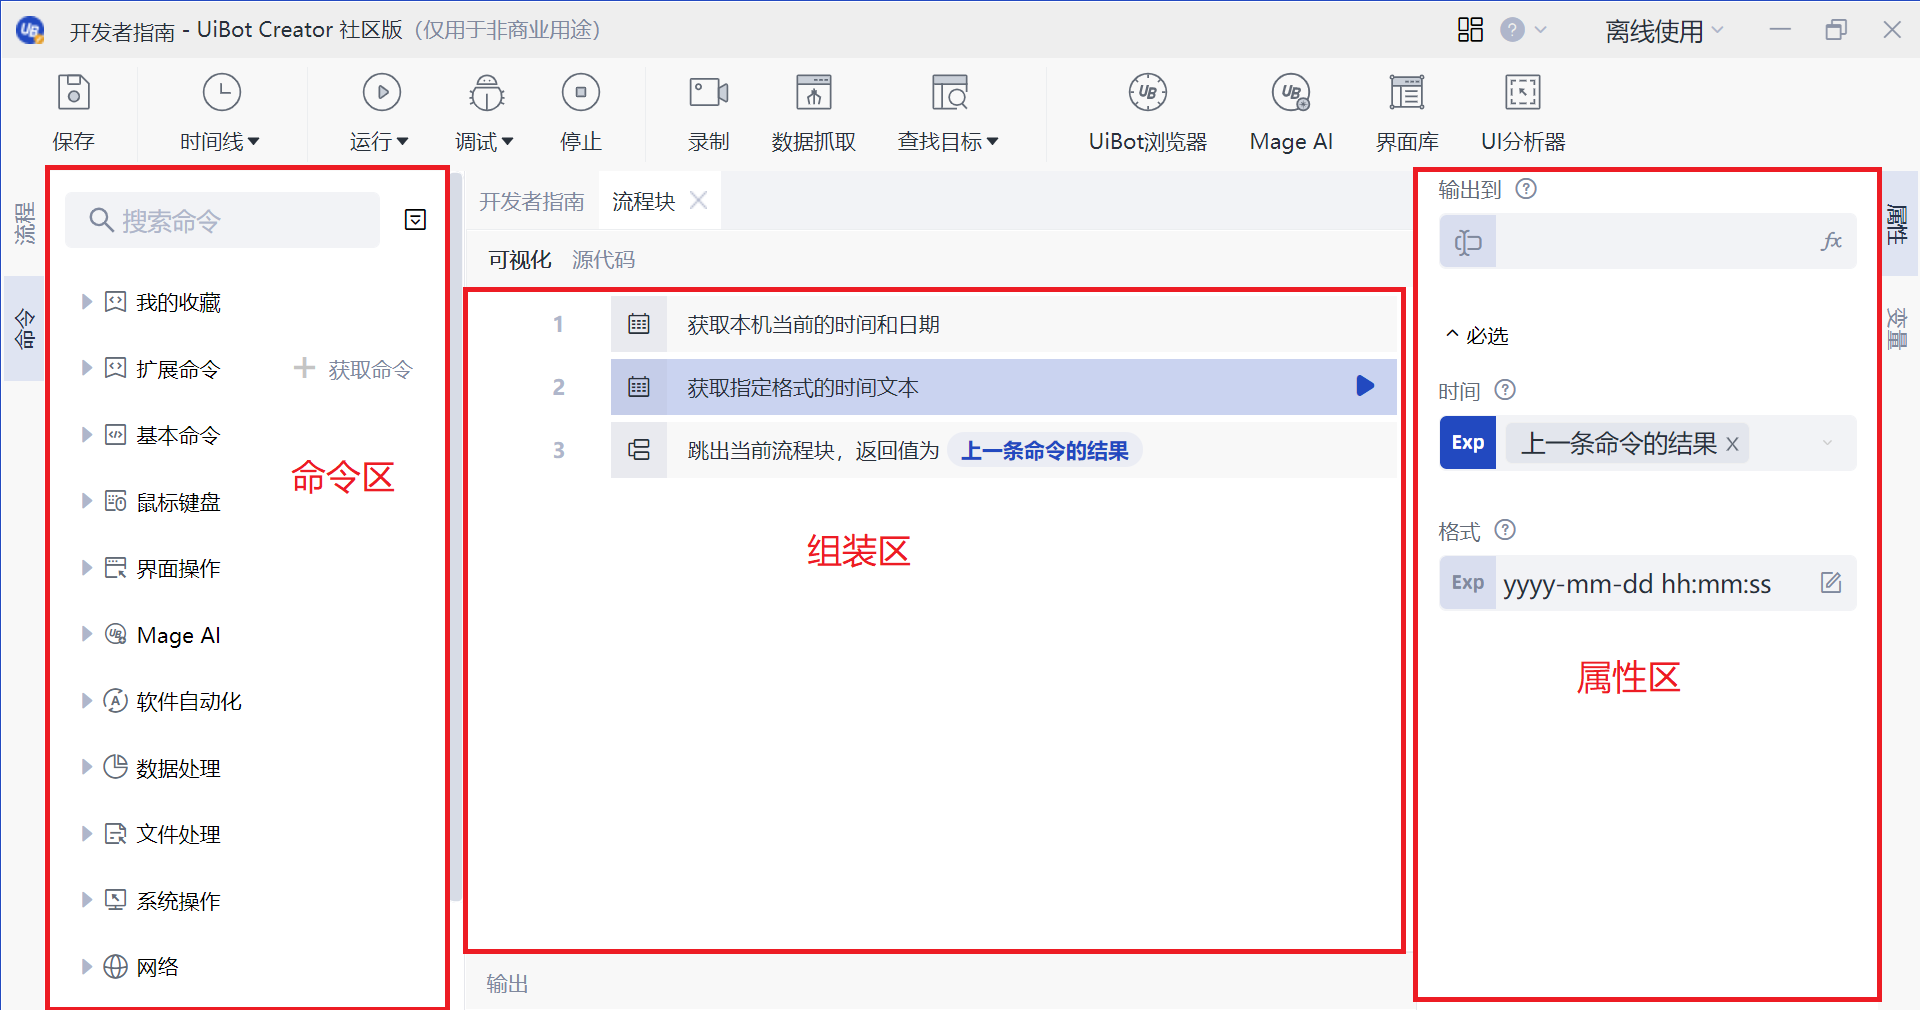Viewport: 1920px width, 1010px height.
Task: Click the 调试 debug bug icon
Action: [486, 93]
